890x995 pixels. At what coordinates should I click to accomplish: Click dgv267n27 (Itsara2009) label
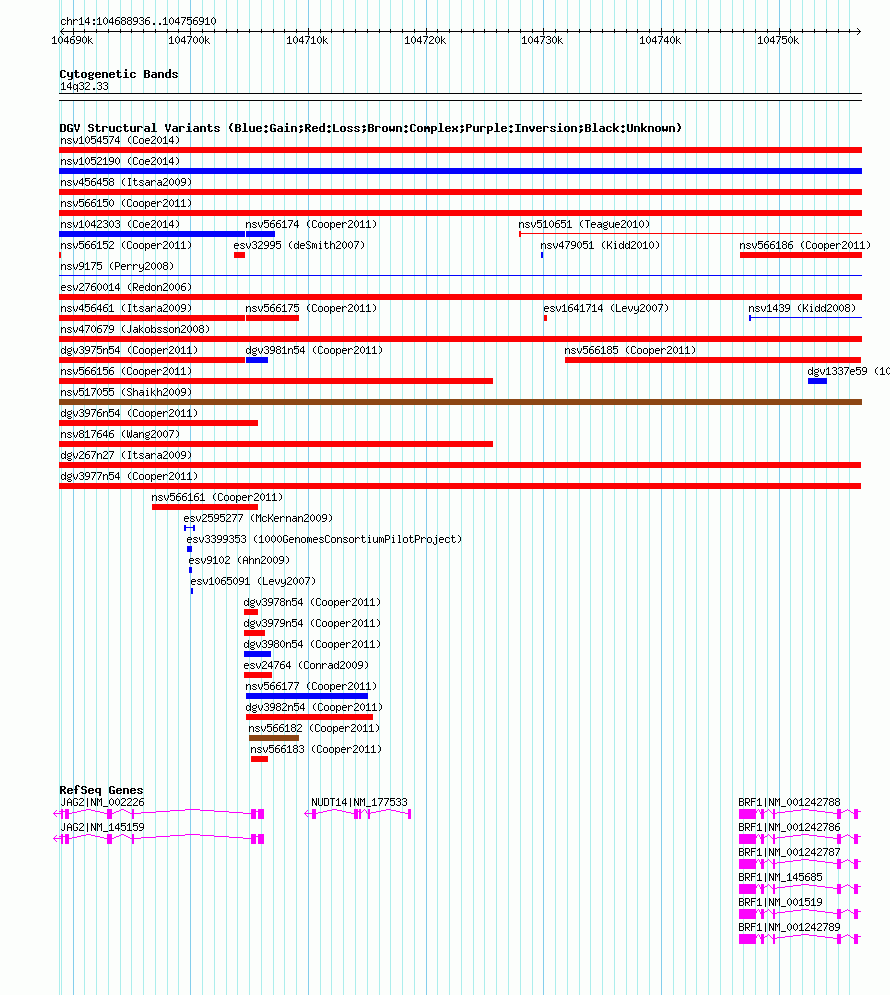126,454
